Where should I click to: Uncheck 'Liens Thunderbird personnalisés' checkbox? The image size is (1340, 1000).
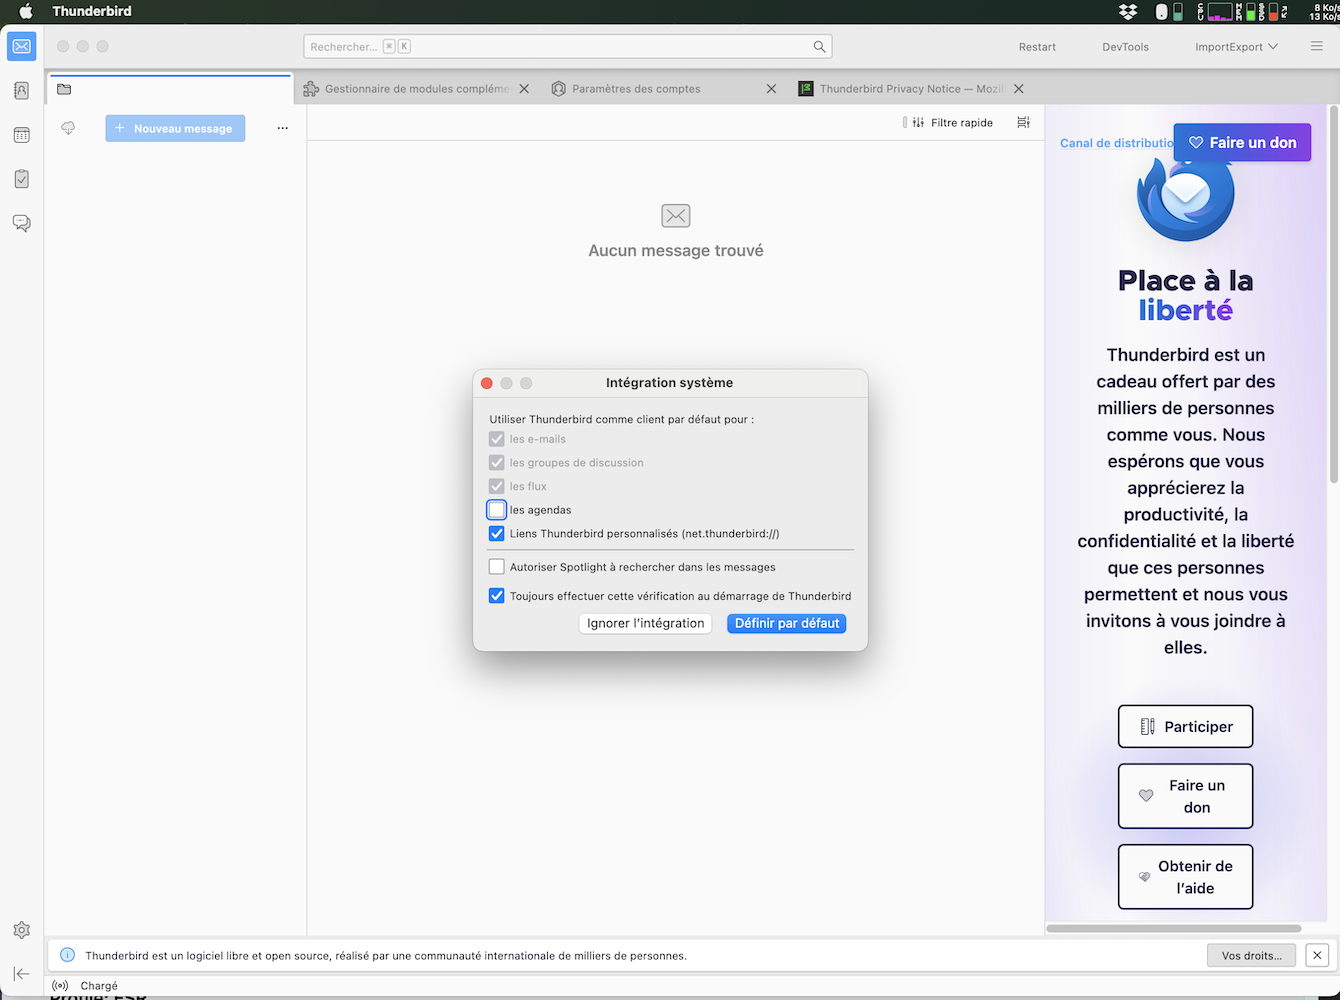tap(497, 534)
